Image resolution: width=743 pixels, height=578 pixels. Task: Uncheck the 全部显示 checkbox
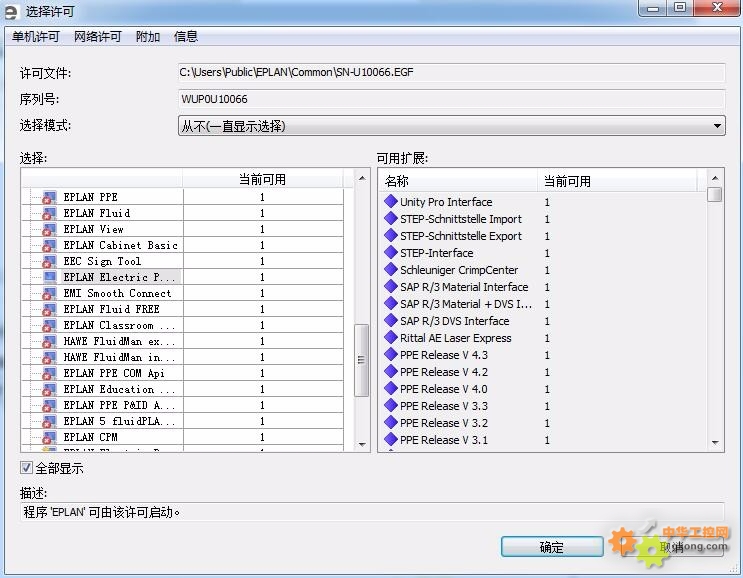[x=27, y=468]
